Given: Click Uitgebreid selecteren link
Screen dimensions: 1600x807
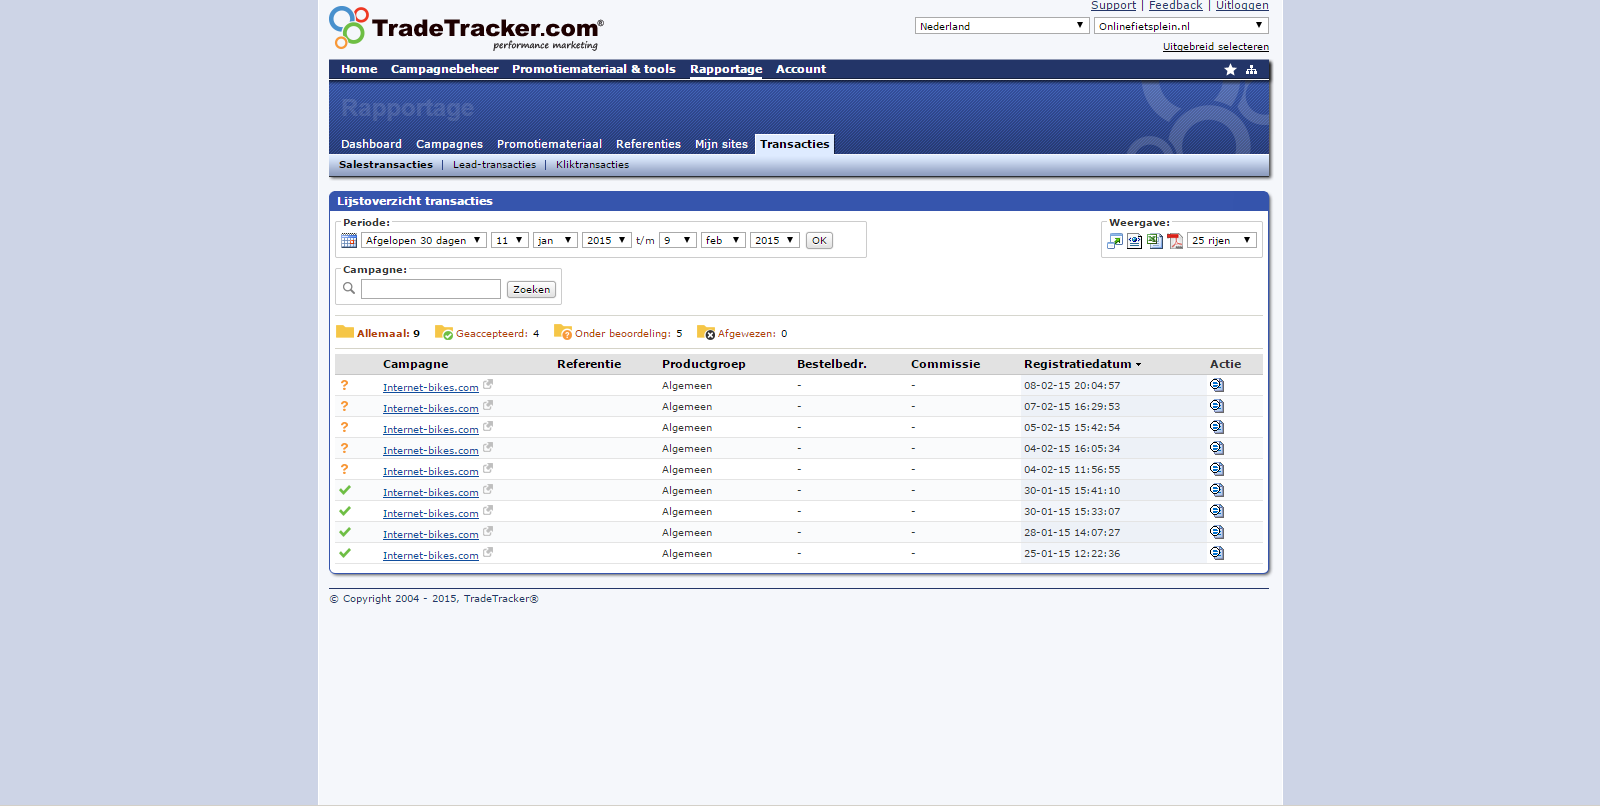Looking at the screenshot, I should (x=1215, y=47).
